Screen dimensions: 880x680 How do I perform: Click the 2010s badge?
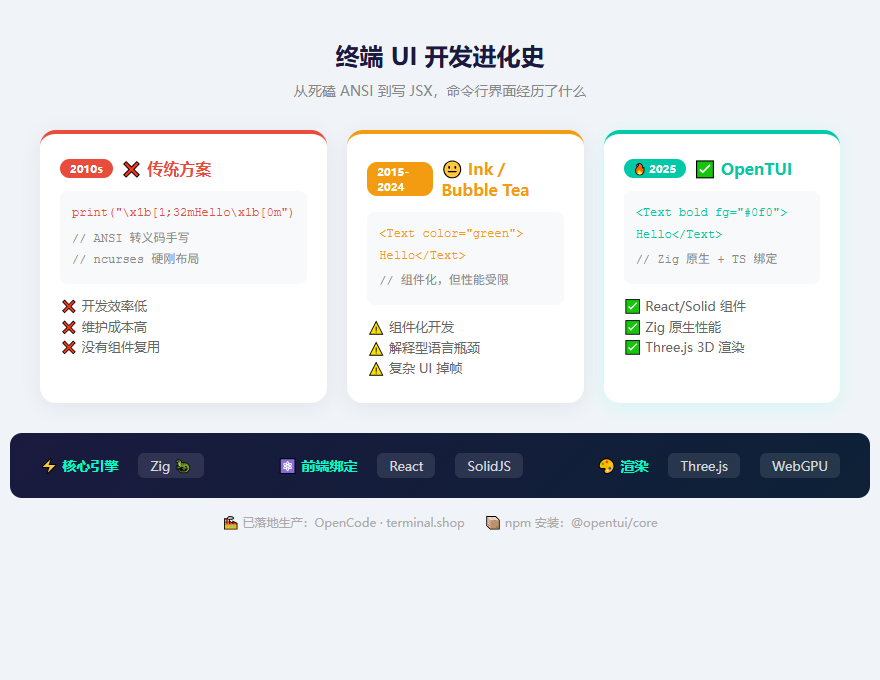pos(86,169)
